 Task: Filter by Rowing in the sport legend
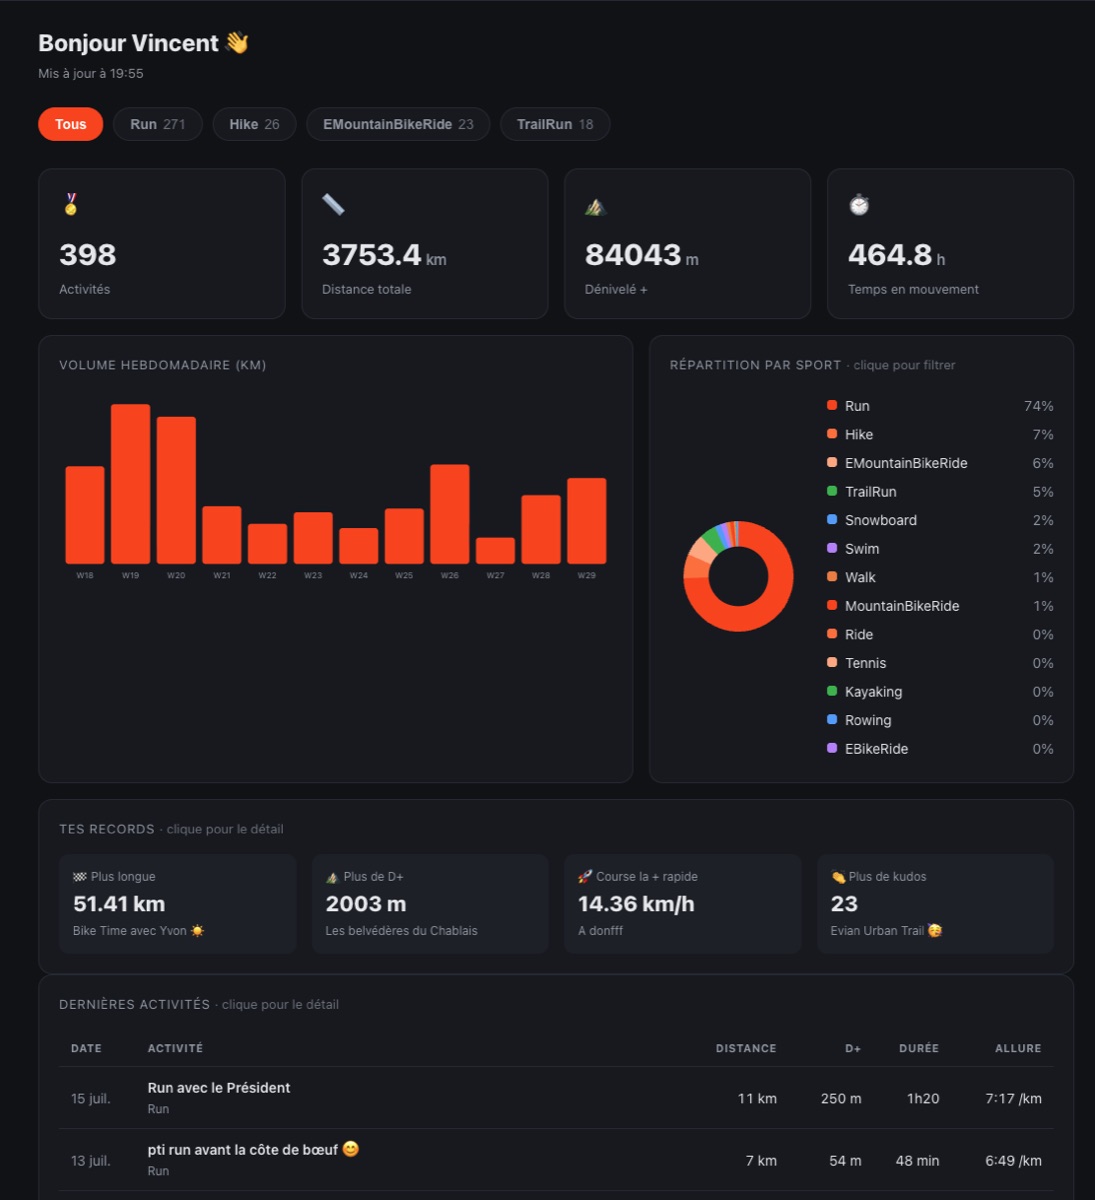(x=940, y=720)
